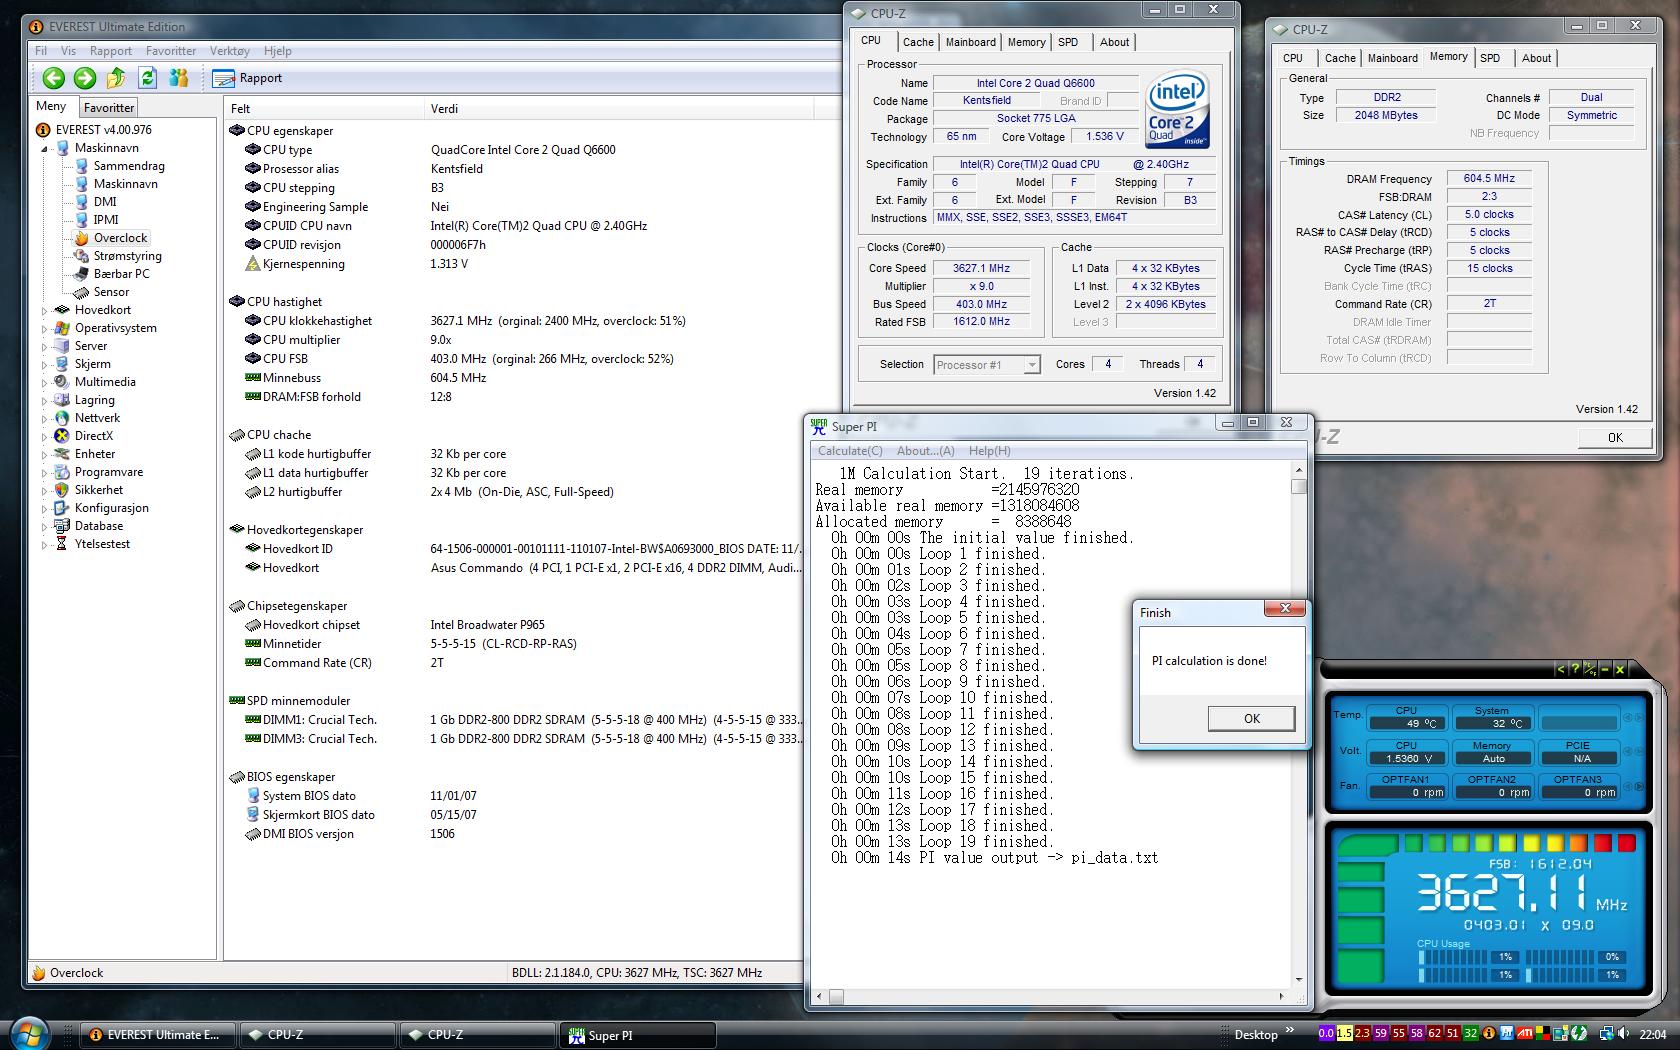Viewport: 1680px width, 1050px height.
Task: Expand the Skjerm tree node
Action: pyautogui.click(x=44, y=364)
